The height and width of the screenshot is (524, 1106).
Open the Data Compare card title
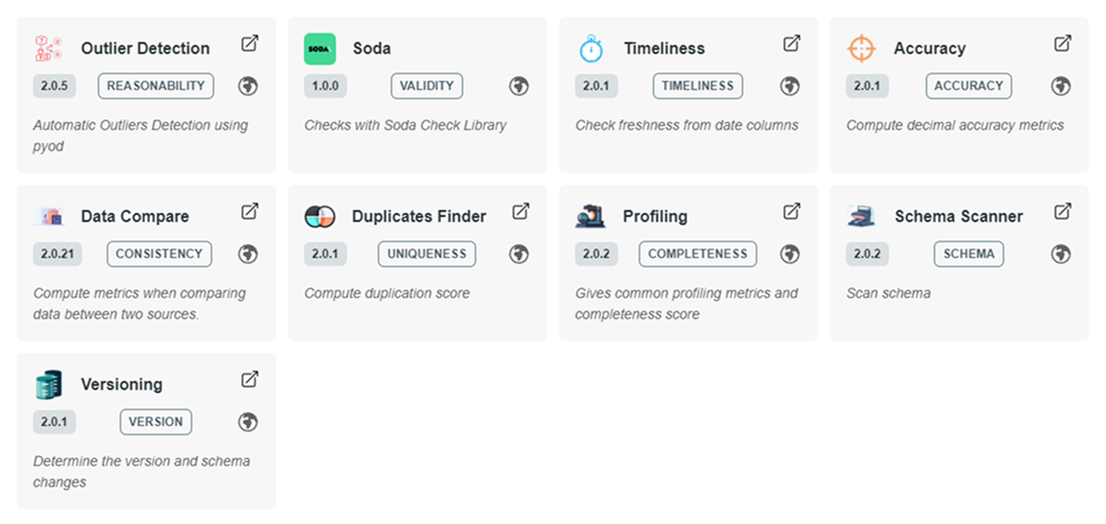135,217
